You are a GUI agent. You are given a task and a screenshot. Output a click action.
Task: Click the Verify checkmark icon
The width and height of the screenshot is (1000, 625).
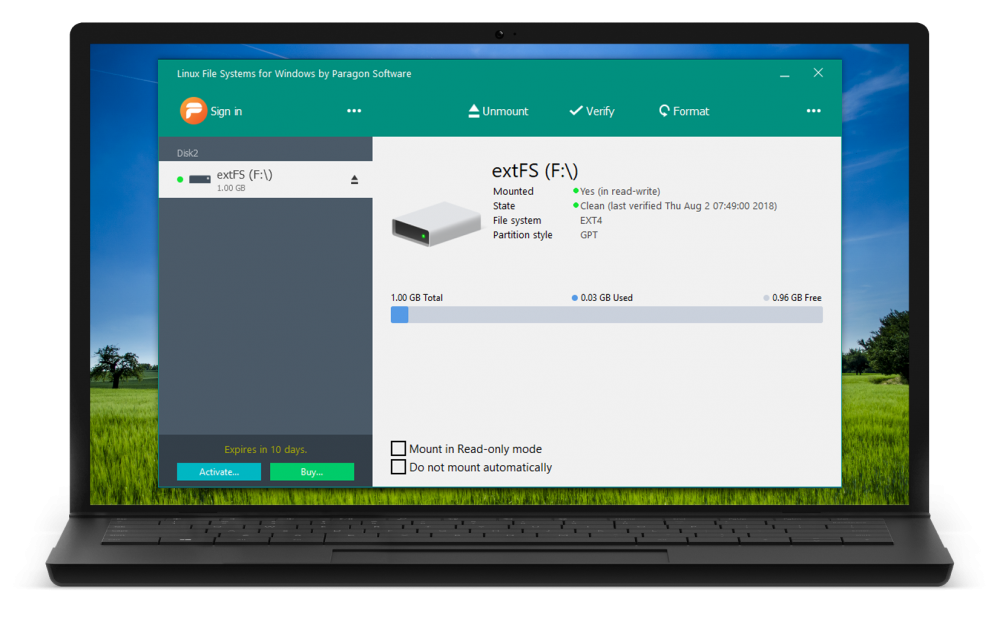(x=576, y=111)
